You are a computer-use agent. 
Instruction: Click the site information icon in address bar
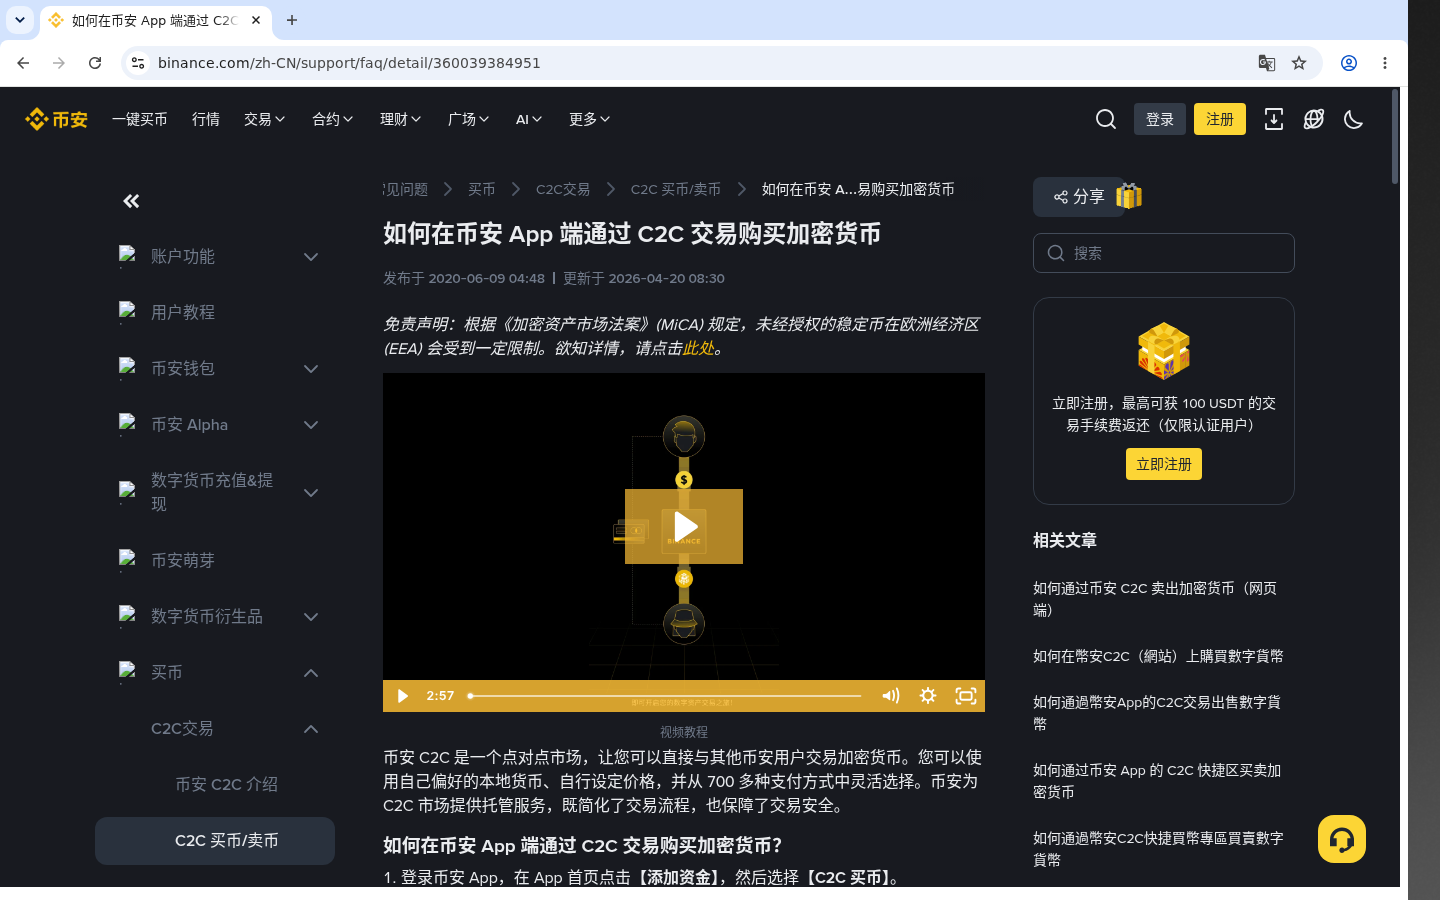(138, 63)
